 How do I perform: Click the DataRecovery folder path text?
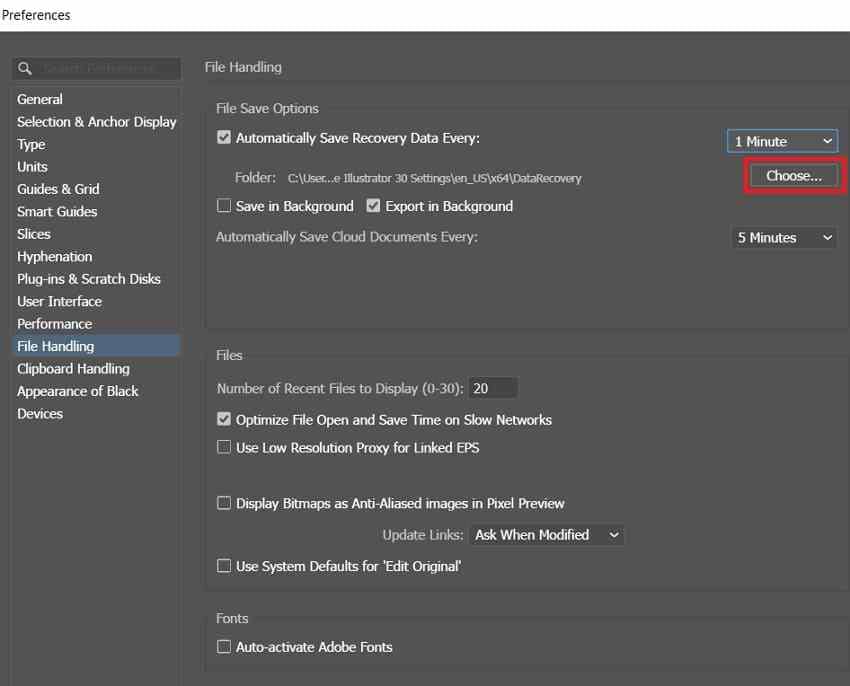click(x=434, y=178)
